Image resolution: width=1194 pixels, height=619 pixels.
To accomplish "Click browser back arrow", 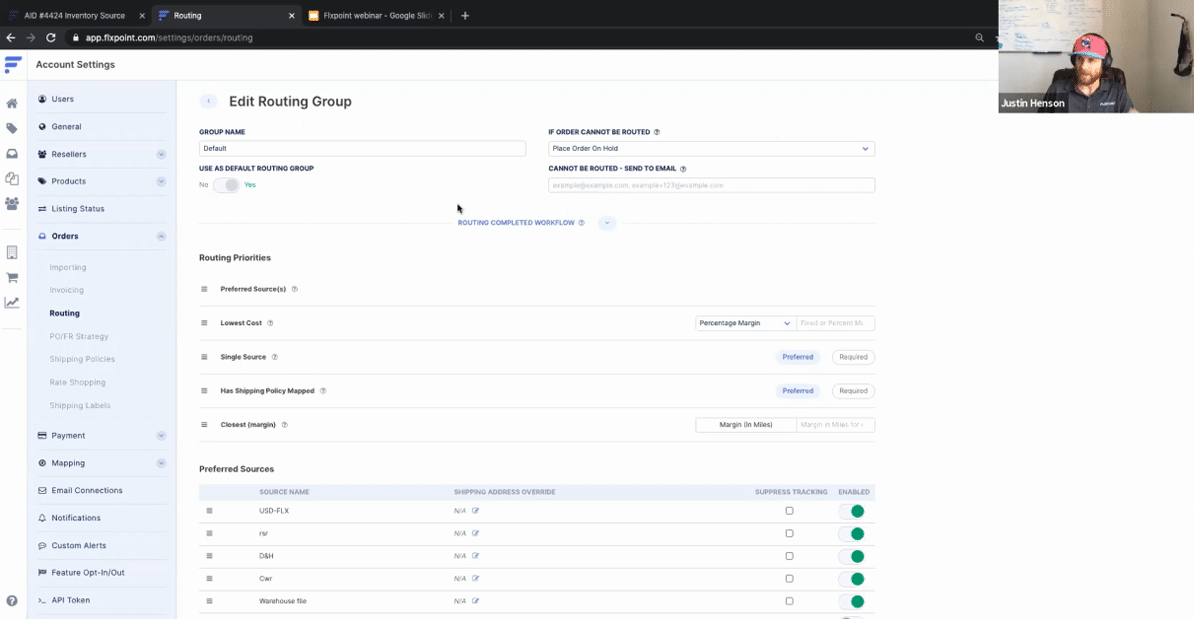I will coord(11,37).
